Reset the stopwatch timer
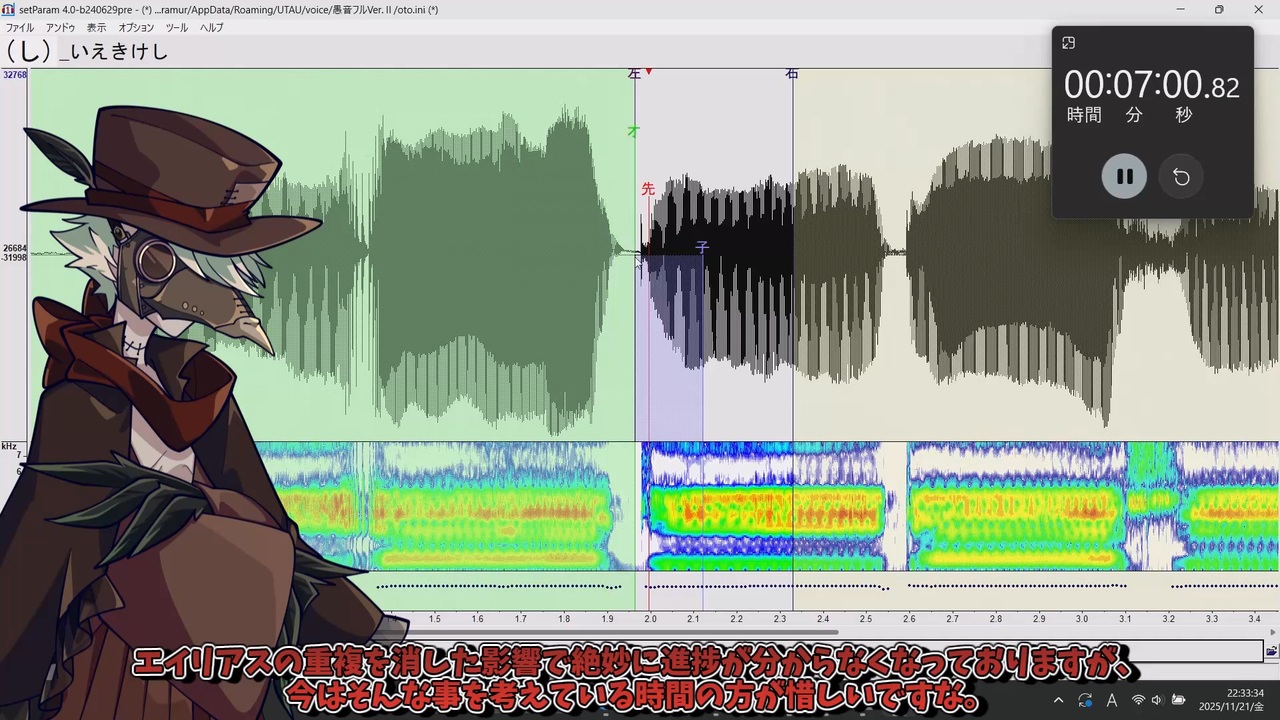This screenshot has width=1280, height=720. pos(1181,177)
